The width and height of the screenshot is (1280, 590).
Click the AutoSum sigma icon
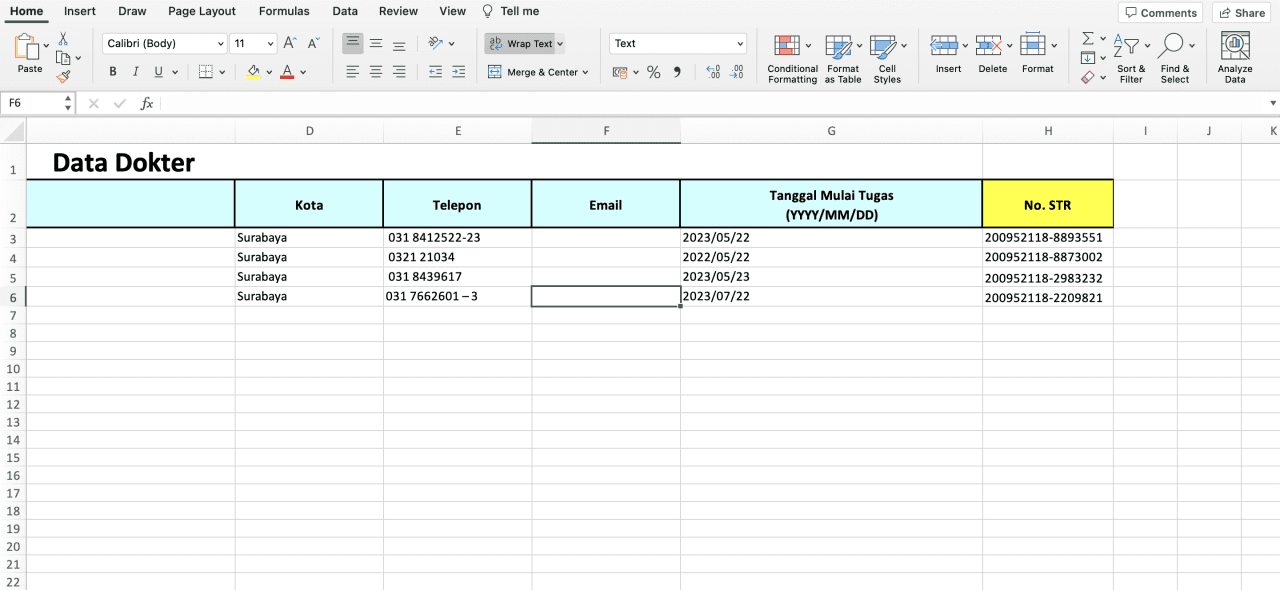click(x=1088, y=38)
